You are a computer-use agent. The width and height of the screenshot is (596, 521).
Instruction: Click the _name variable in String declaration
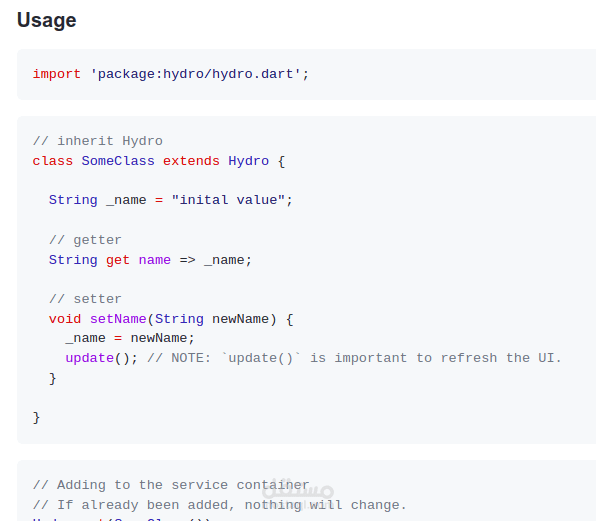tap(126, 200)
